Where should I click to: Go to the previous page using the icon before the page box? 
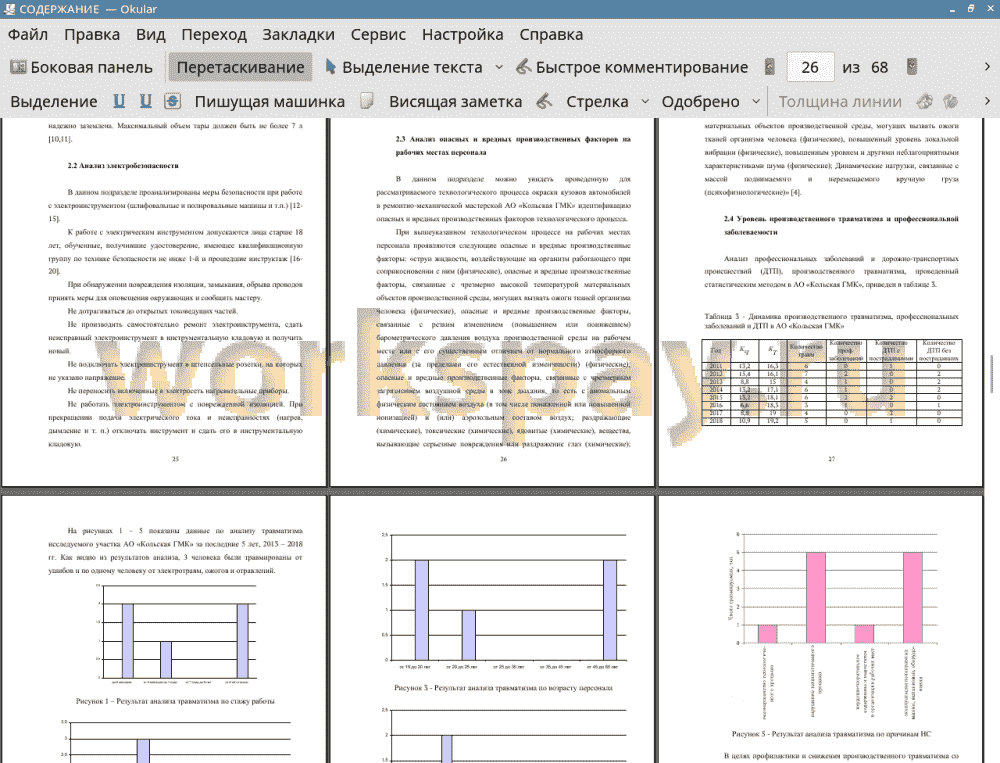770,67
